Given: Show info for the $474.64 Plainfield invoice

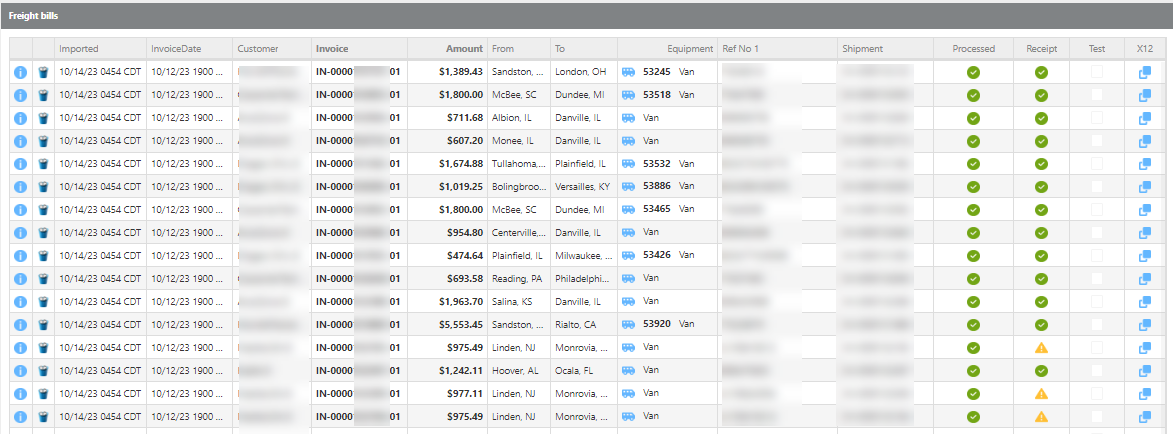Looking at the screenshot, I should [x=20, y=256].
